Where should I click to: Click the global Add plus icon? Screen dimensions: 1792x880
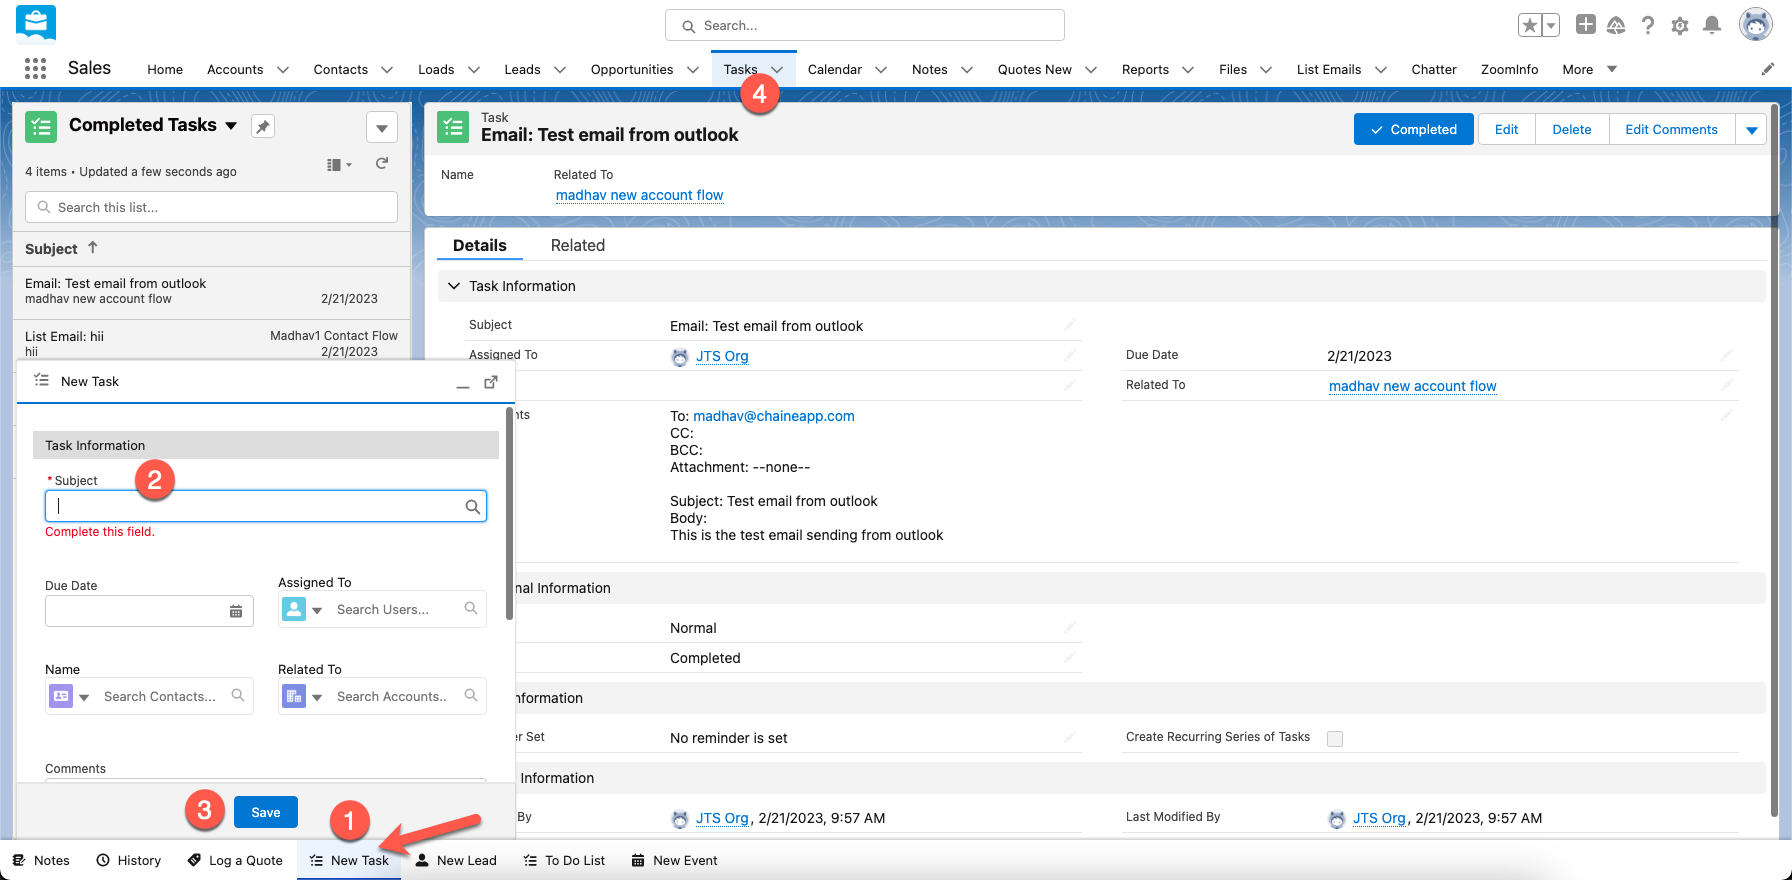click(x=1585, y=25)
